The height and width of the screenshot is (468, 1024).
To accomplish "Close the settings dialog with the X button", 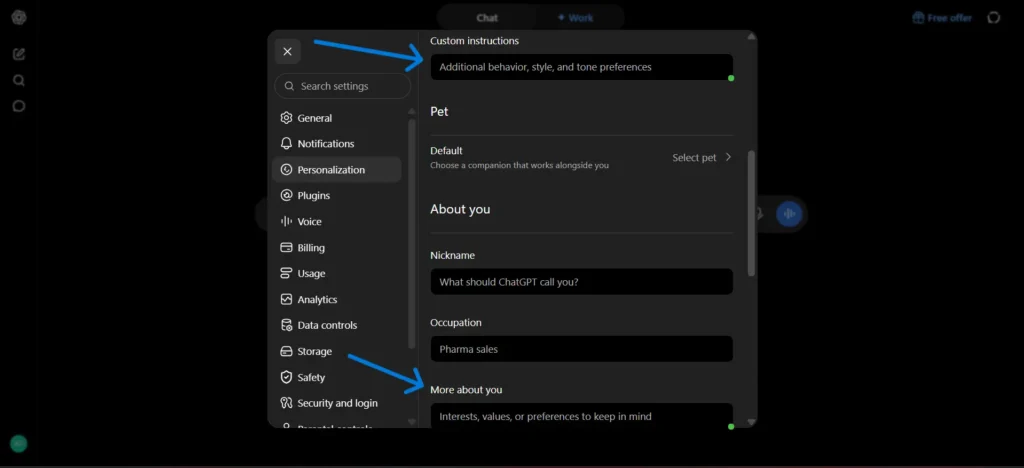I will tap(287, 52).
